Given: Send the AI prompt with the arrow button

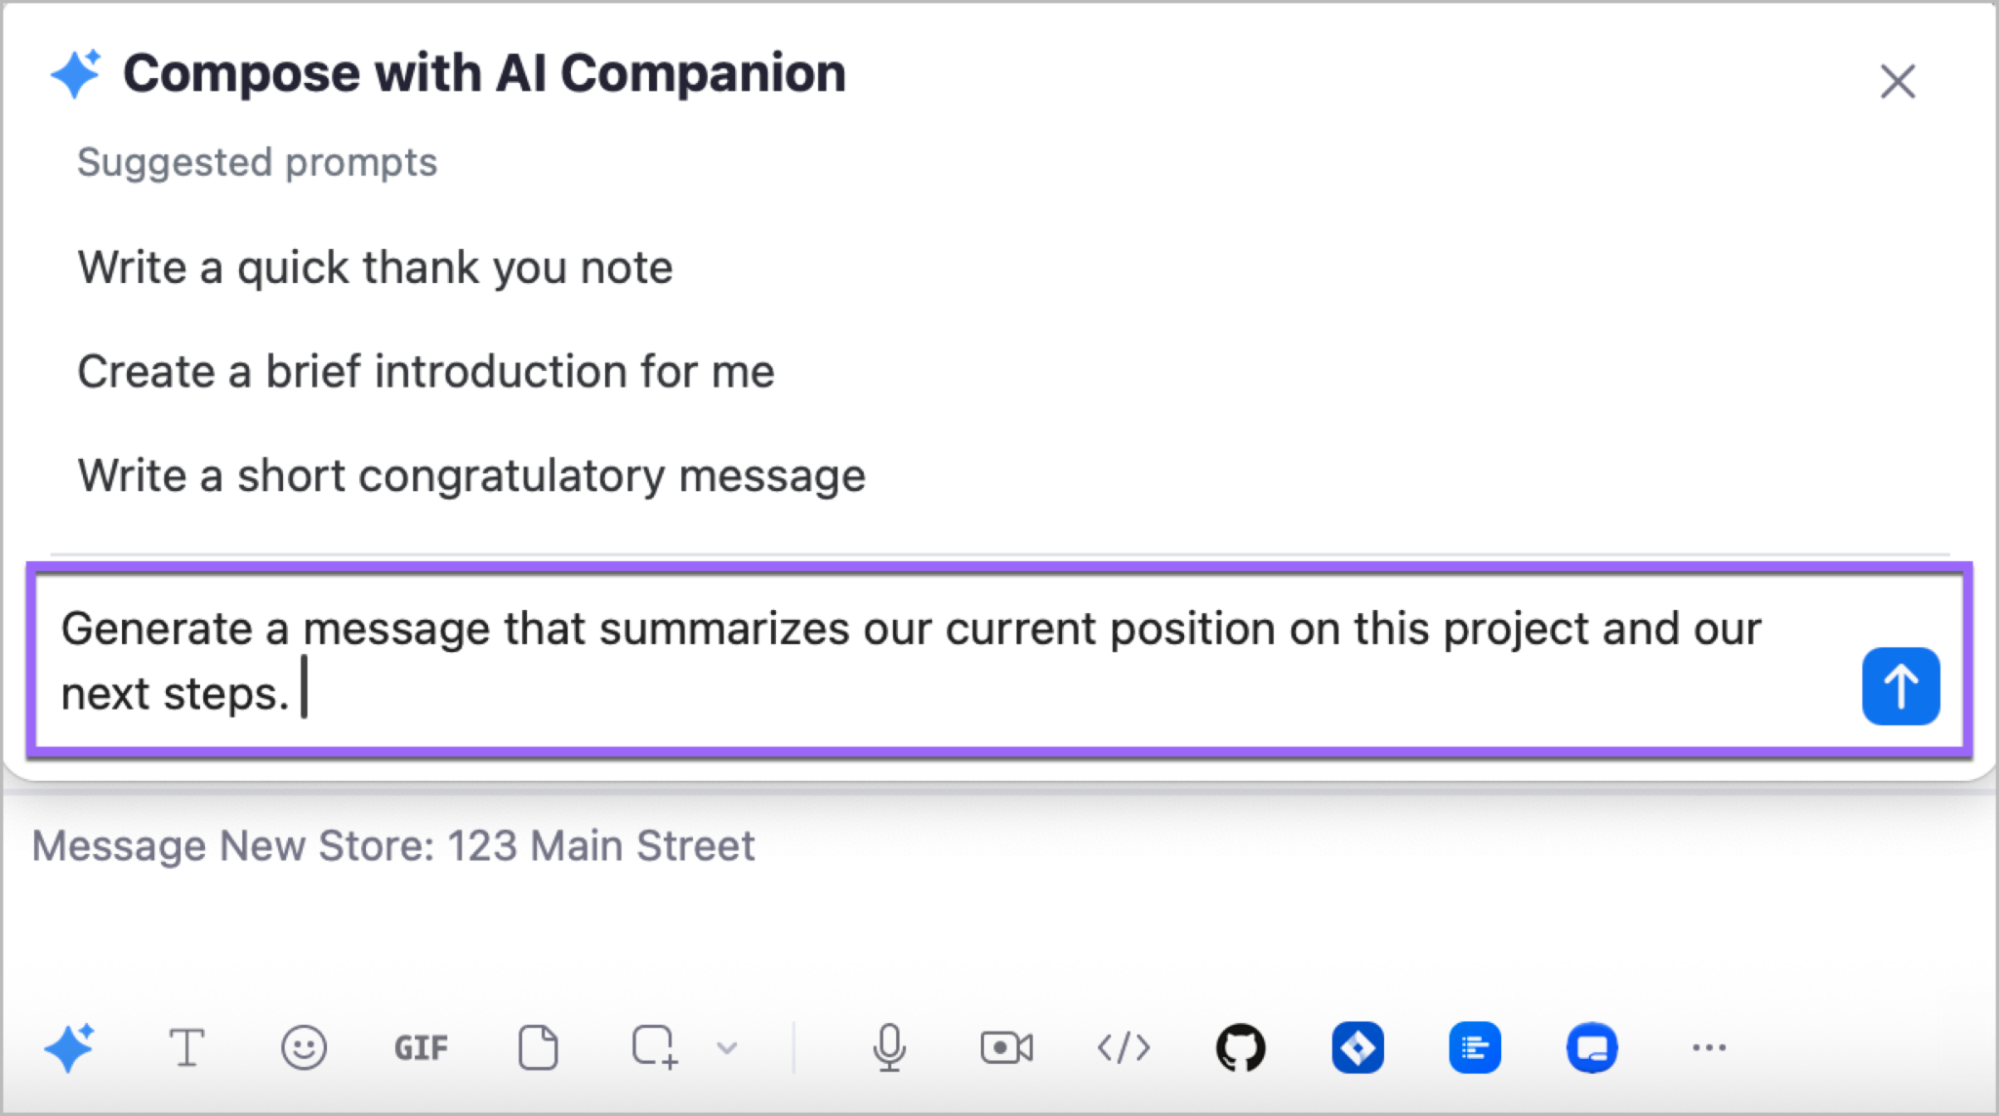Looking at the screenshot, I should (1900, 685).
